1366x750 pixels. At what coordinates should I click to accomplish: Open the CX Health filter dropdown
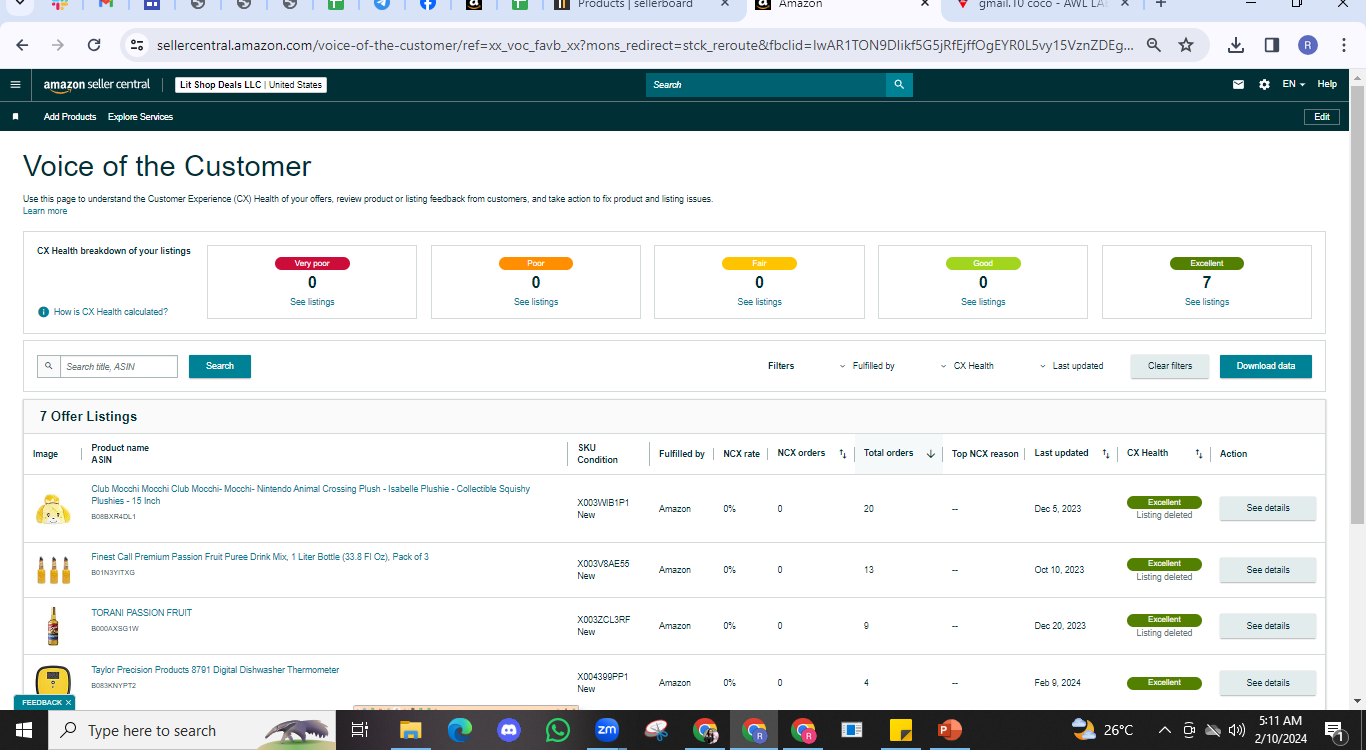coord(967,366)
